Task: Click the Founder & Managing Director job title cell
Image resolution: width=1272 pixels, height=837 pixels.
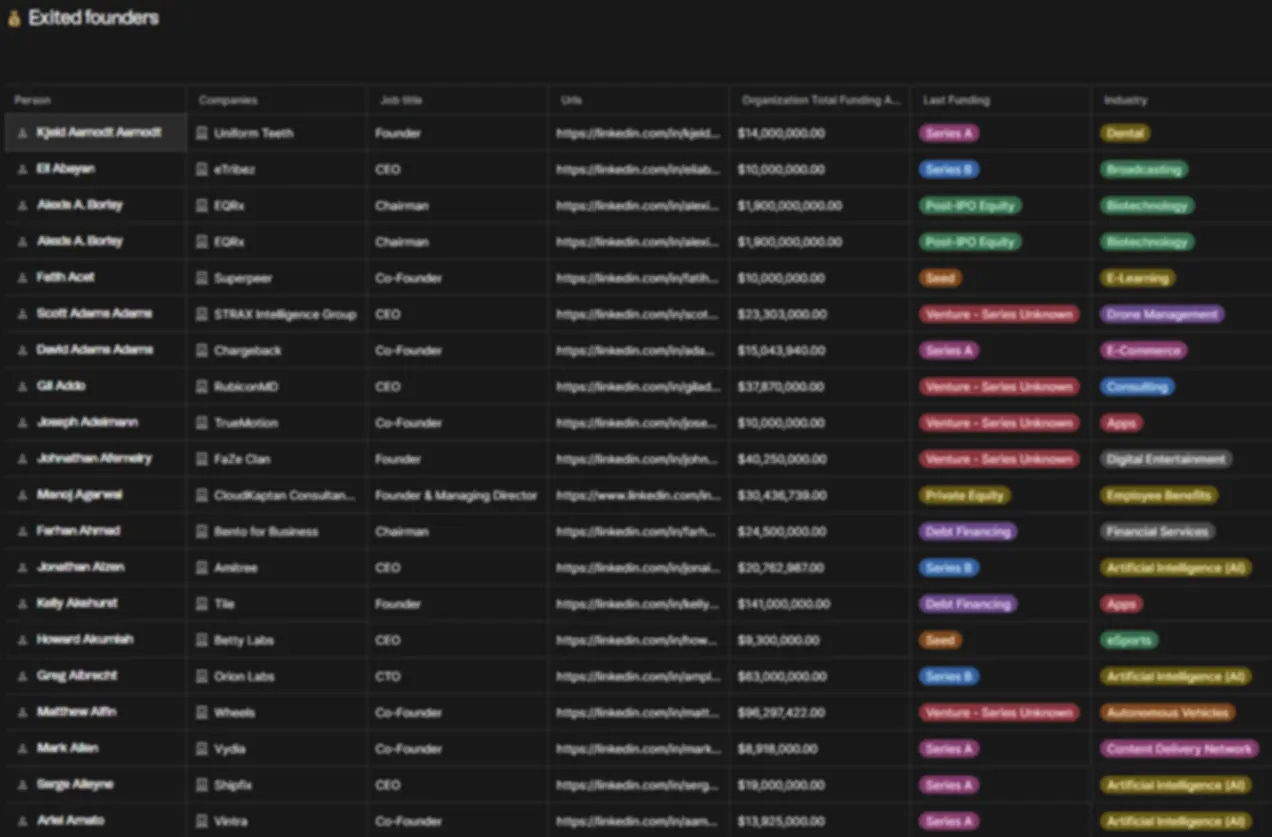Action: (x=458, y=495)
